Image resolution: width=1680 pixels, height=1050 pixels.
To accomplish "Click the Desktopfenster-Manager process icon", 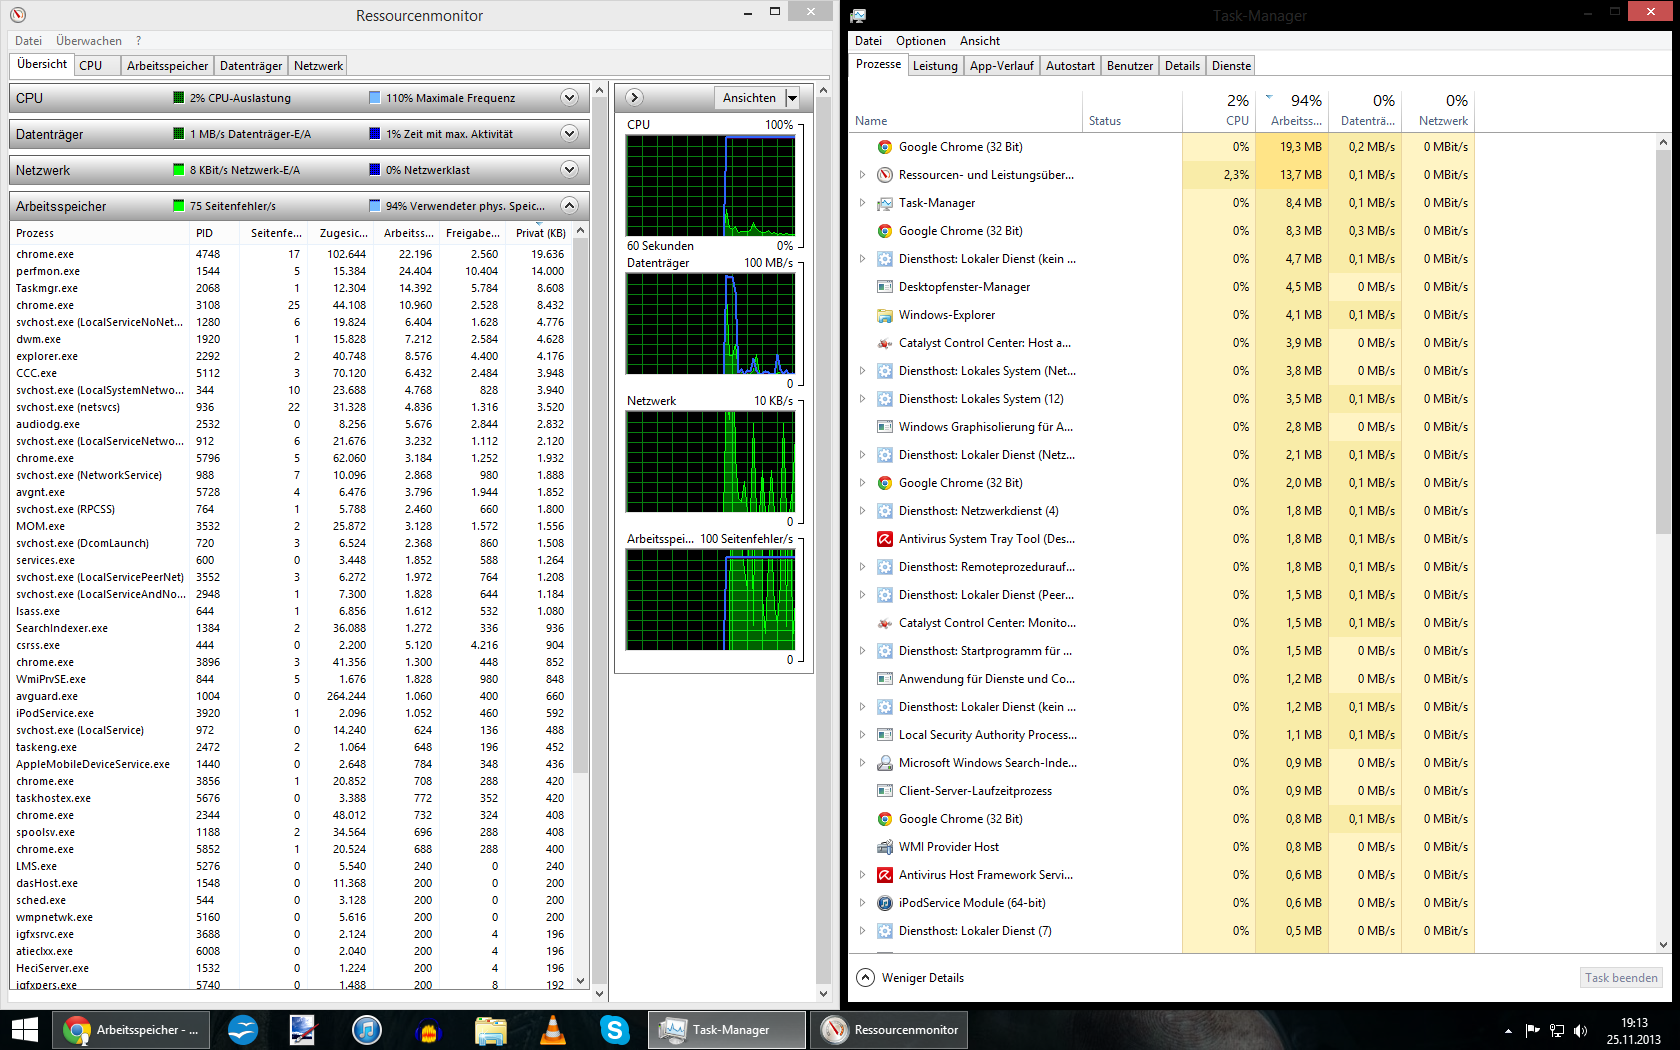I will 884,287.
